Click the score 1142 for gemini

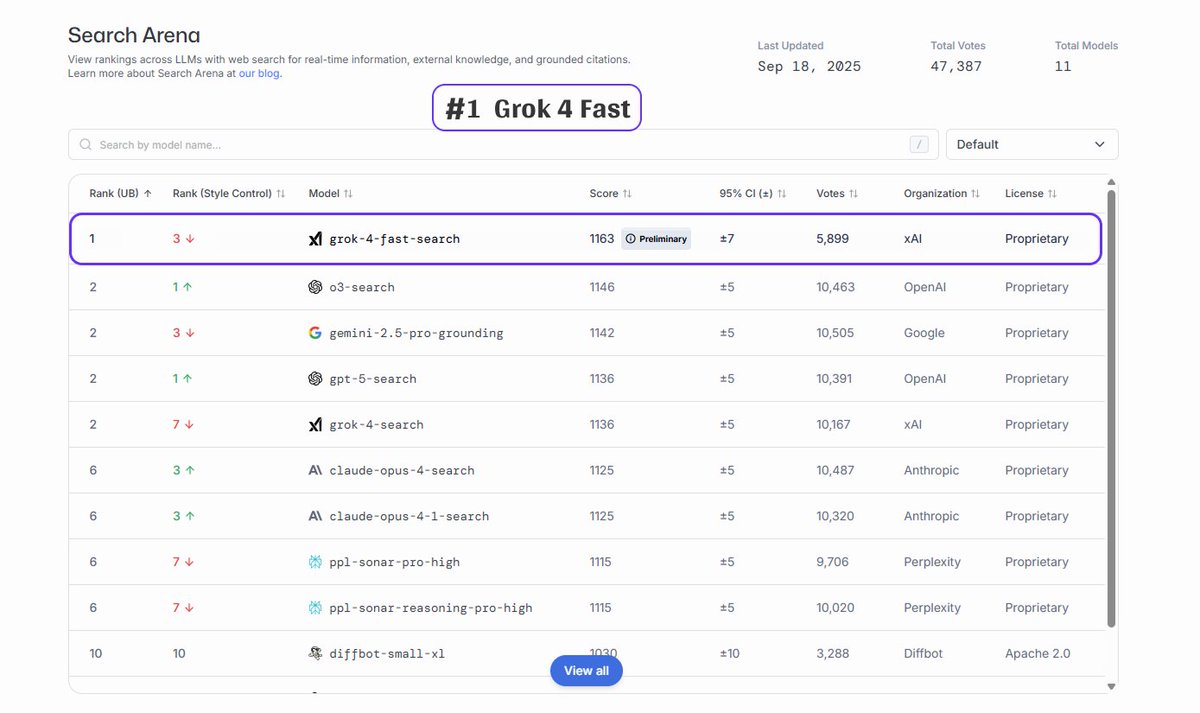(x=602, y=333)
